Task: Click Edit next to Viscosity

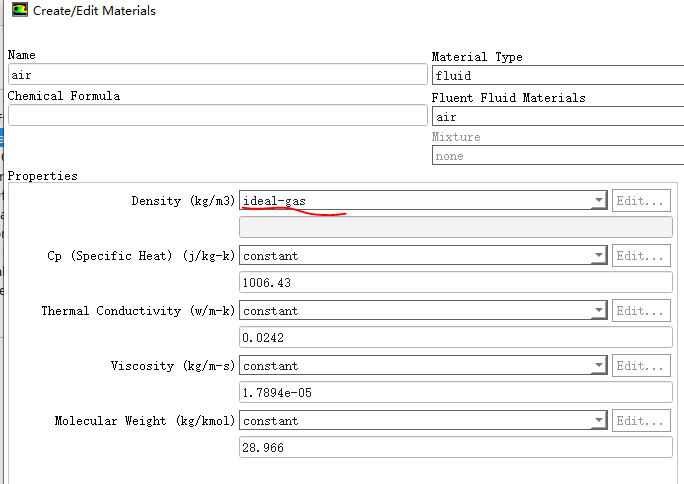Action: click(641, 366)
